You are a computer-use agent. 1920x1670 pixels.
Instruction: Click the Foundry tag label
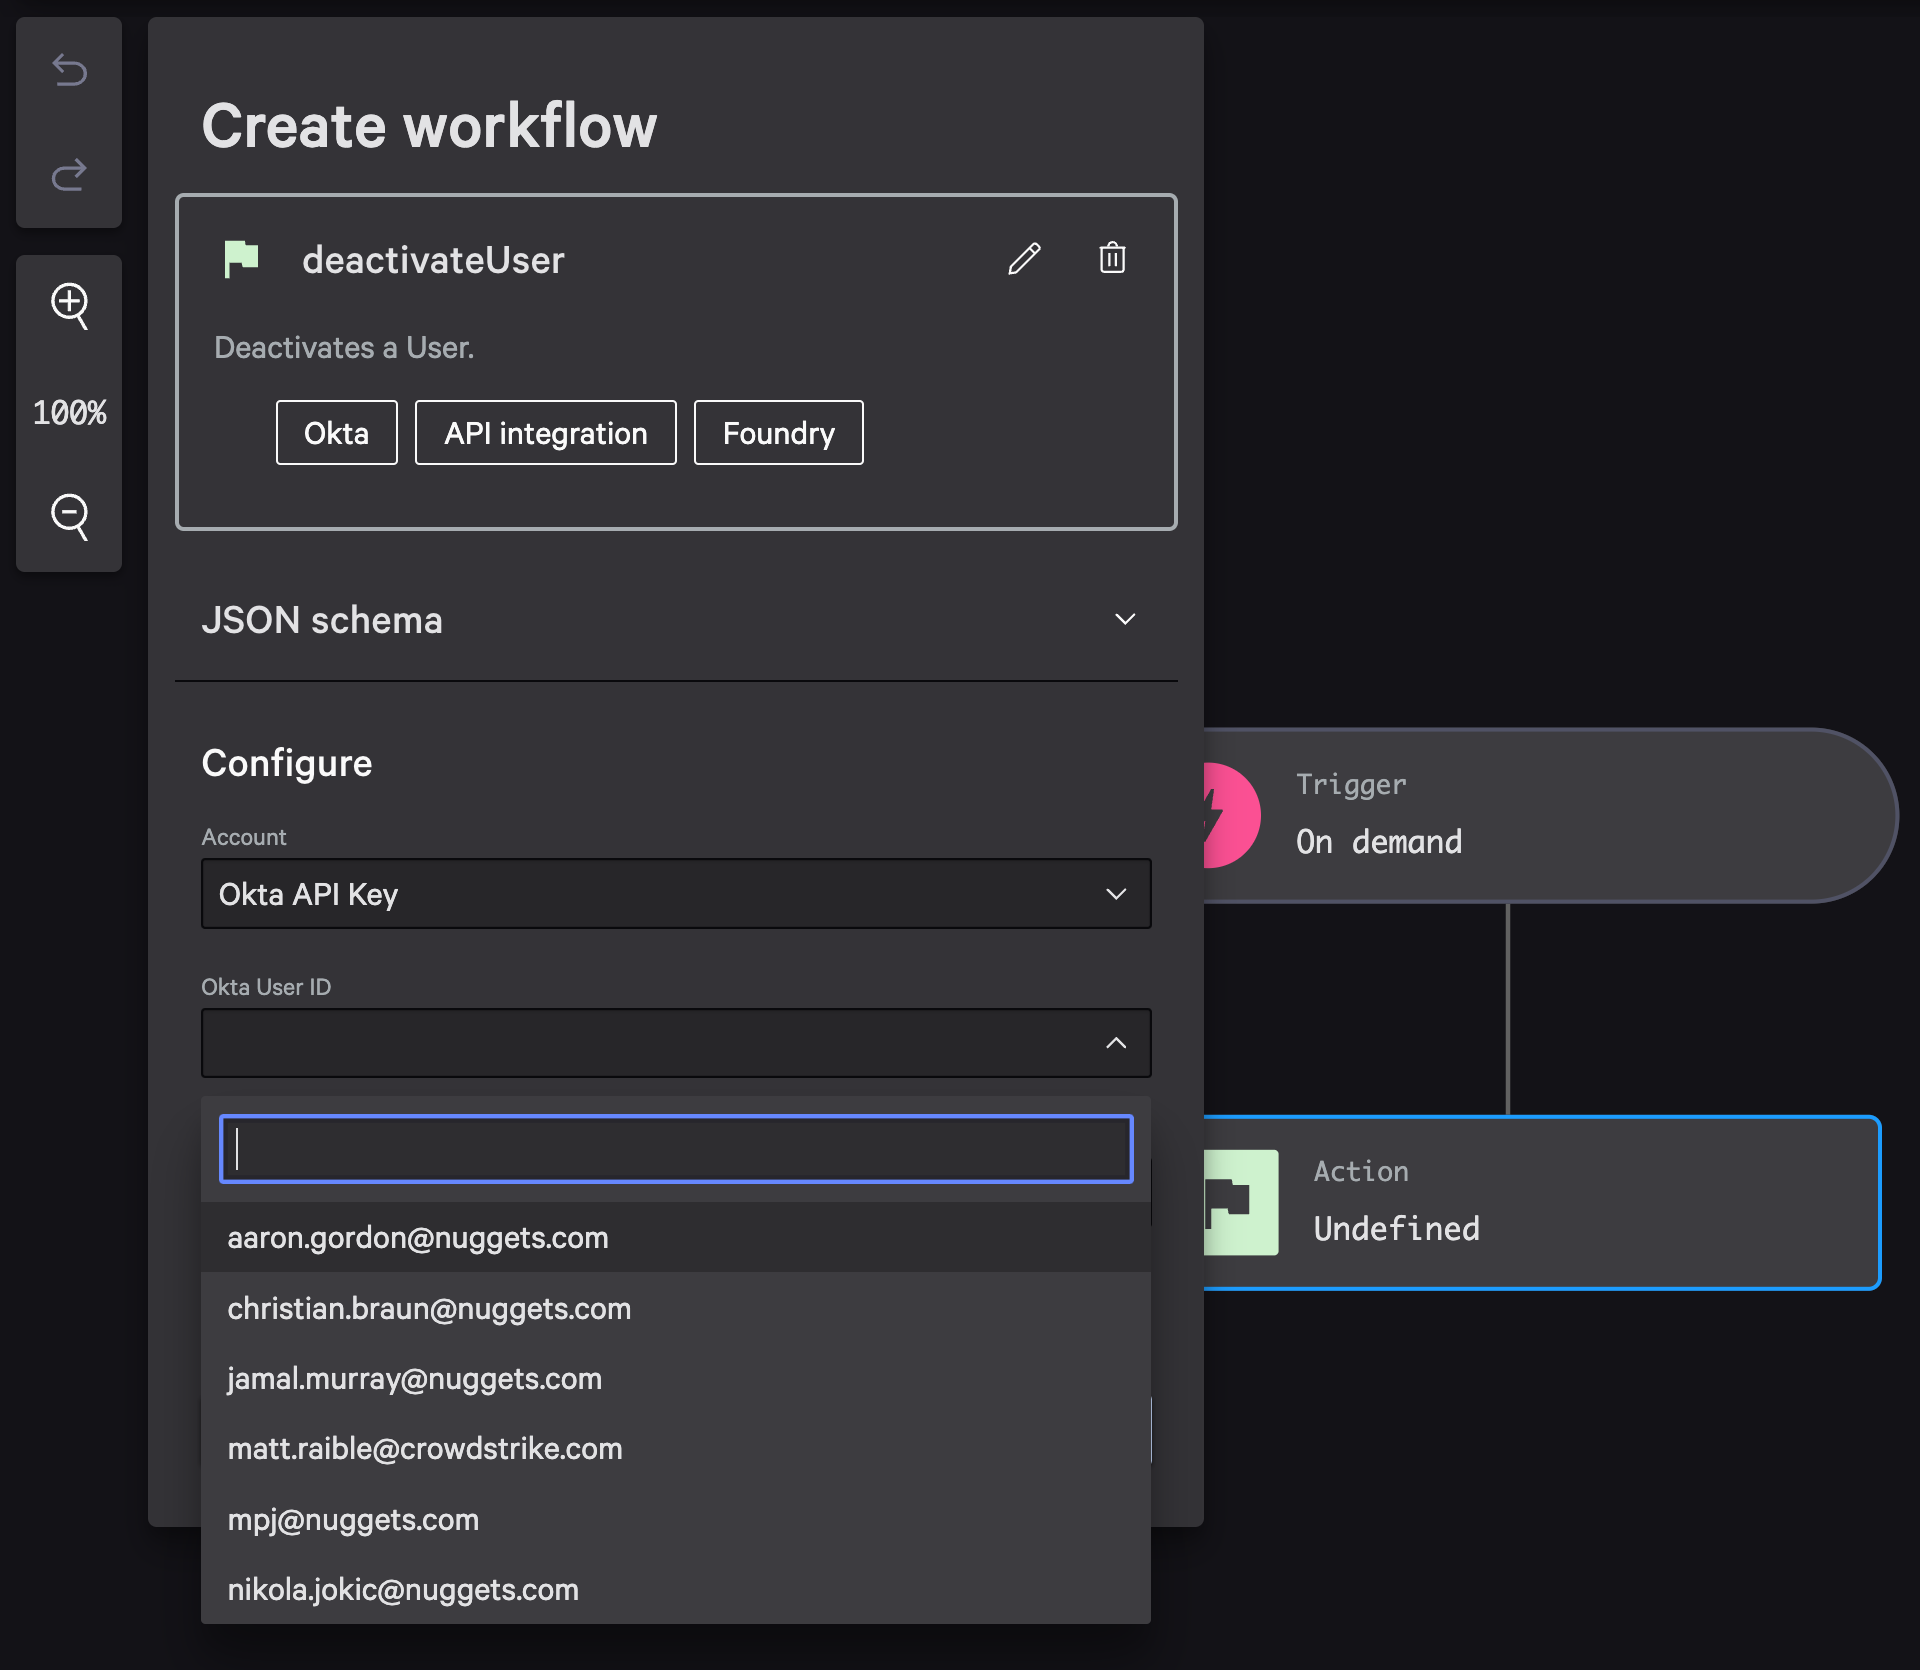click(x=779, y=431)
